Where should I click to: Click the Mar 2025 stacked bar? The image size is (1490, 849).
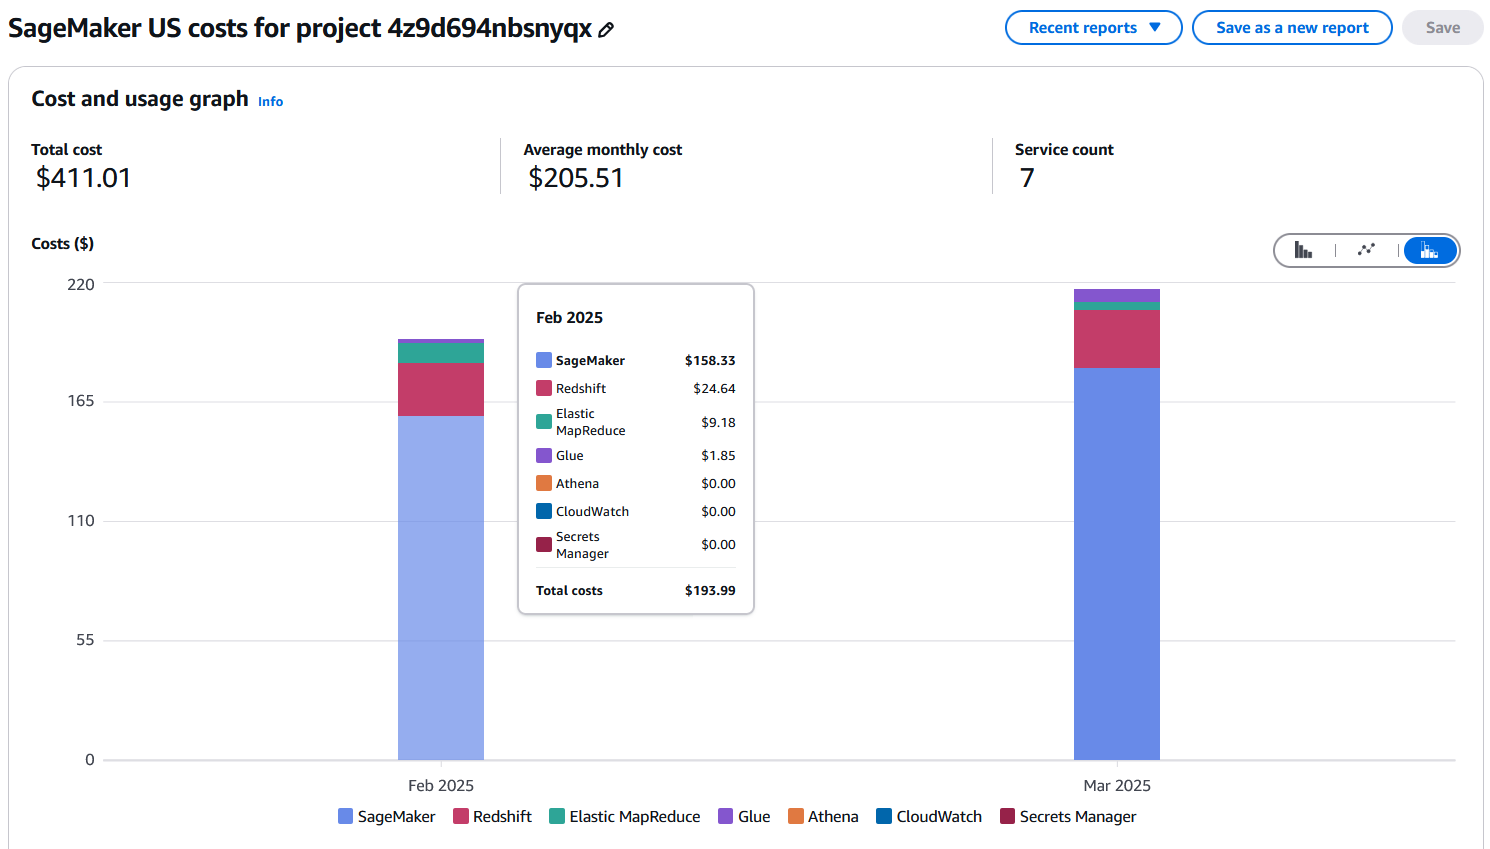pos(1116,550)
